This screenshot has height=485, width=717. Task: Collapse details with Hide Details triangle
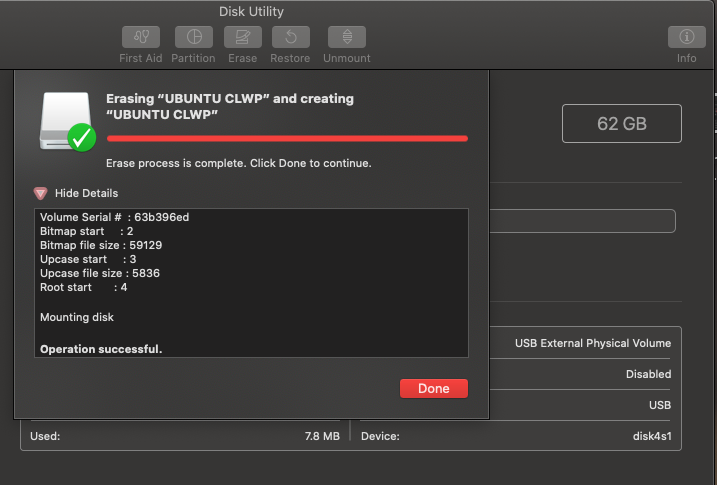(40, 193)
